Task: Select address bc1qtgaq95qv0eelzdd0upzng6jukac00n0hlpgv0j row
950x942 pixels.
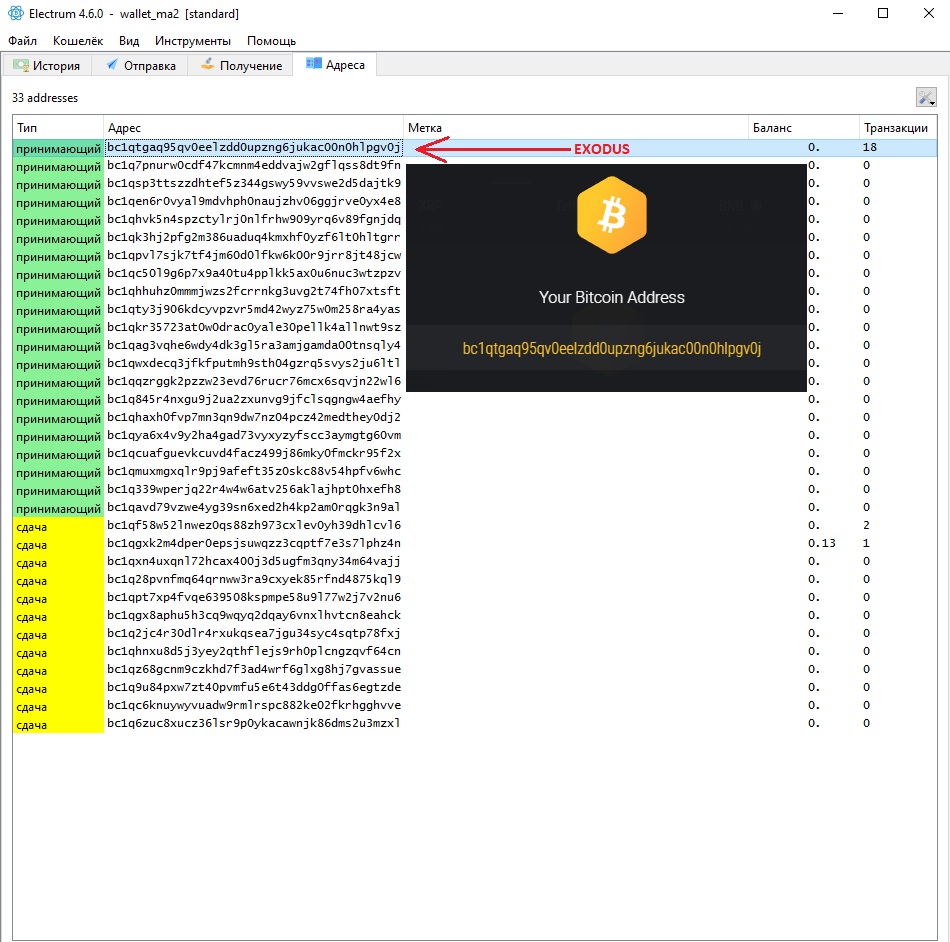Action: click(475, 148)
